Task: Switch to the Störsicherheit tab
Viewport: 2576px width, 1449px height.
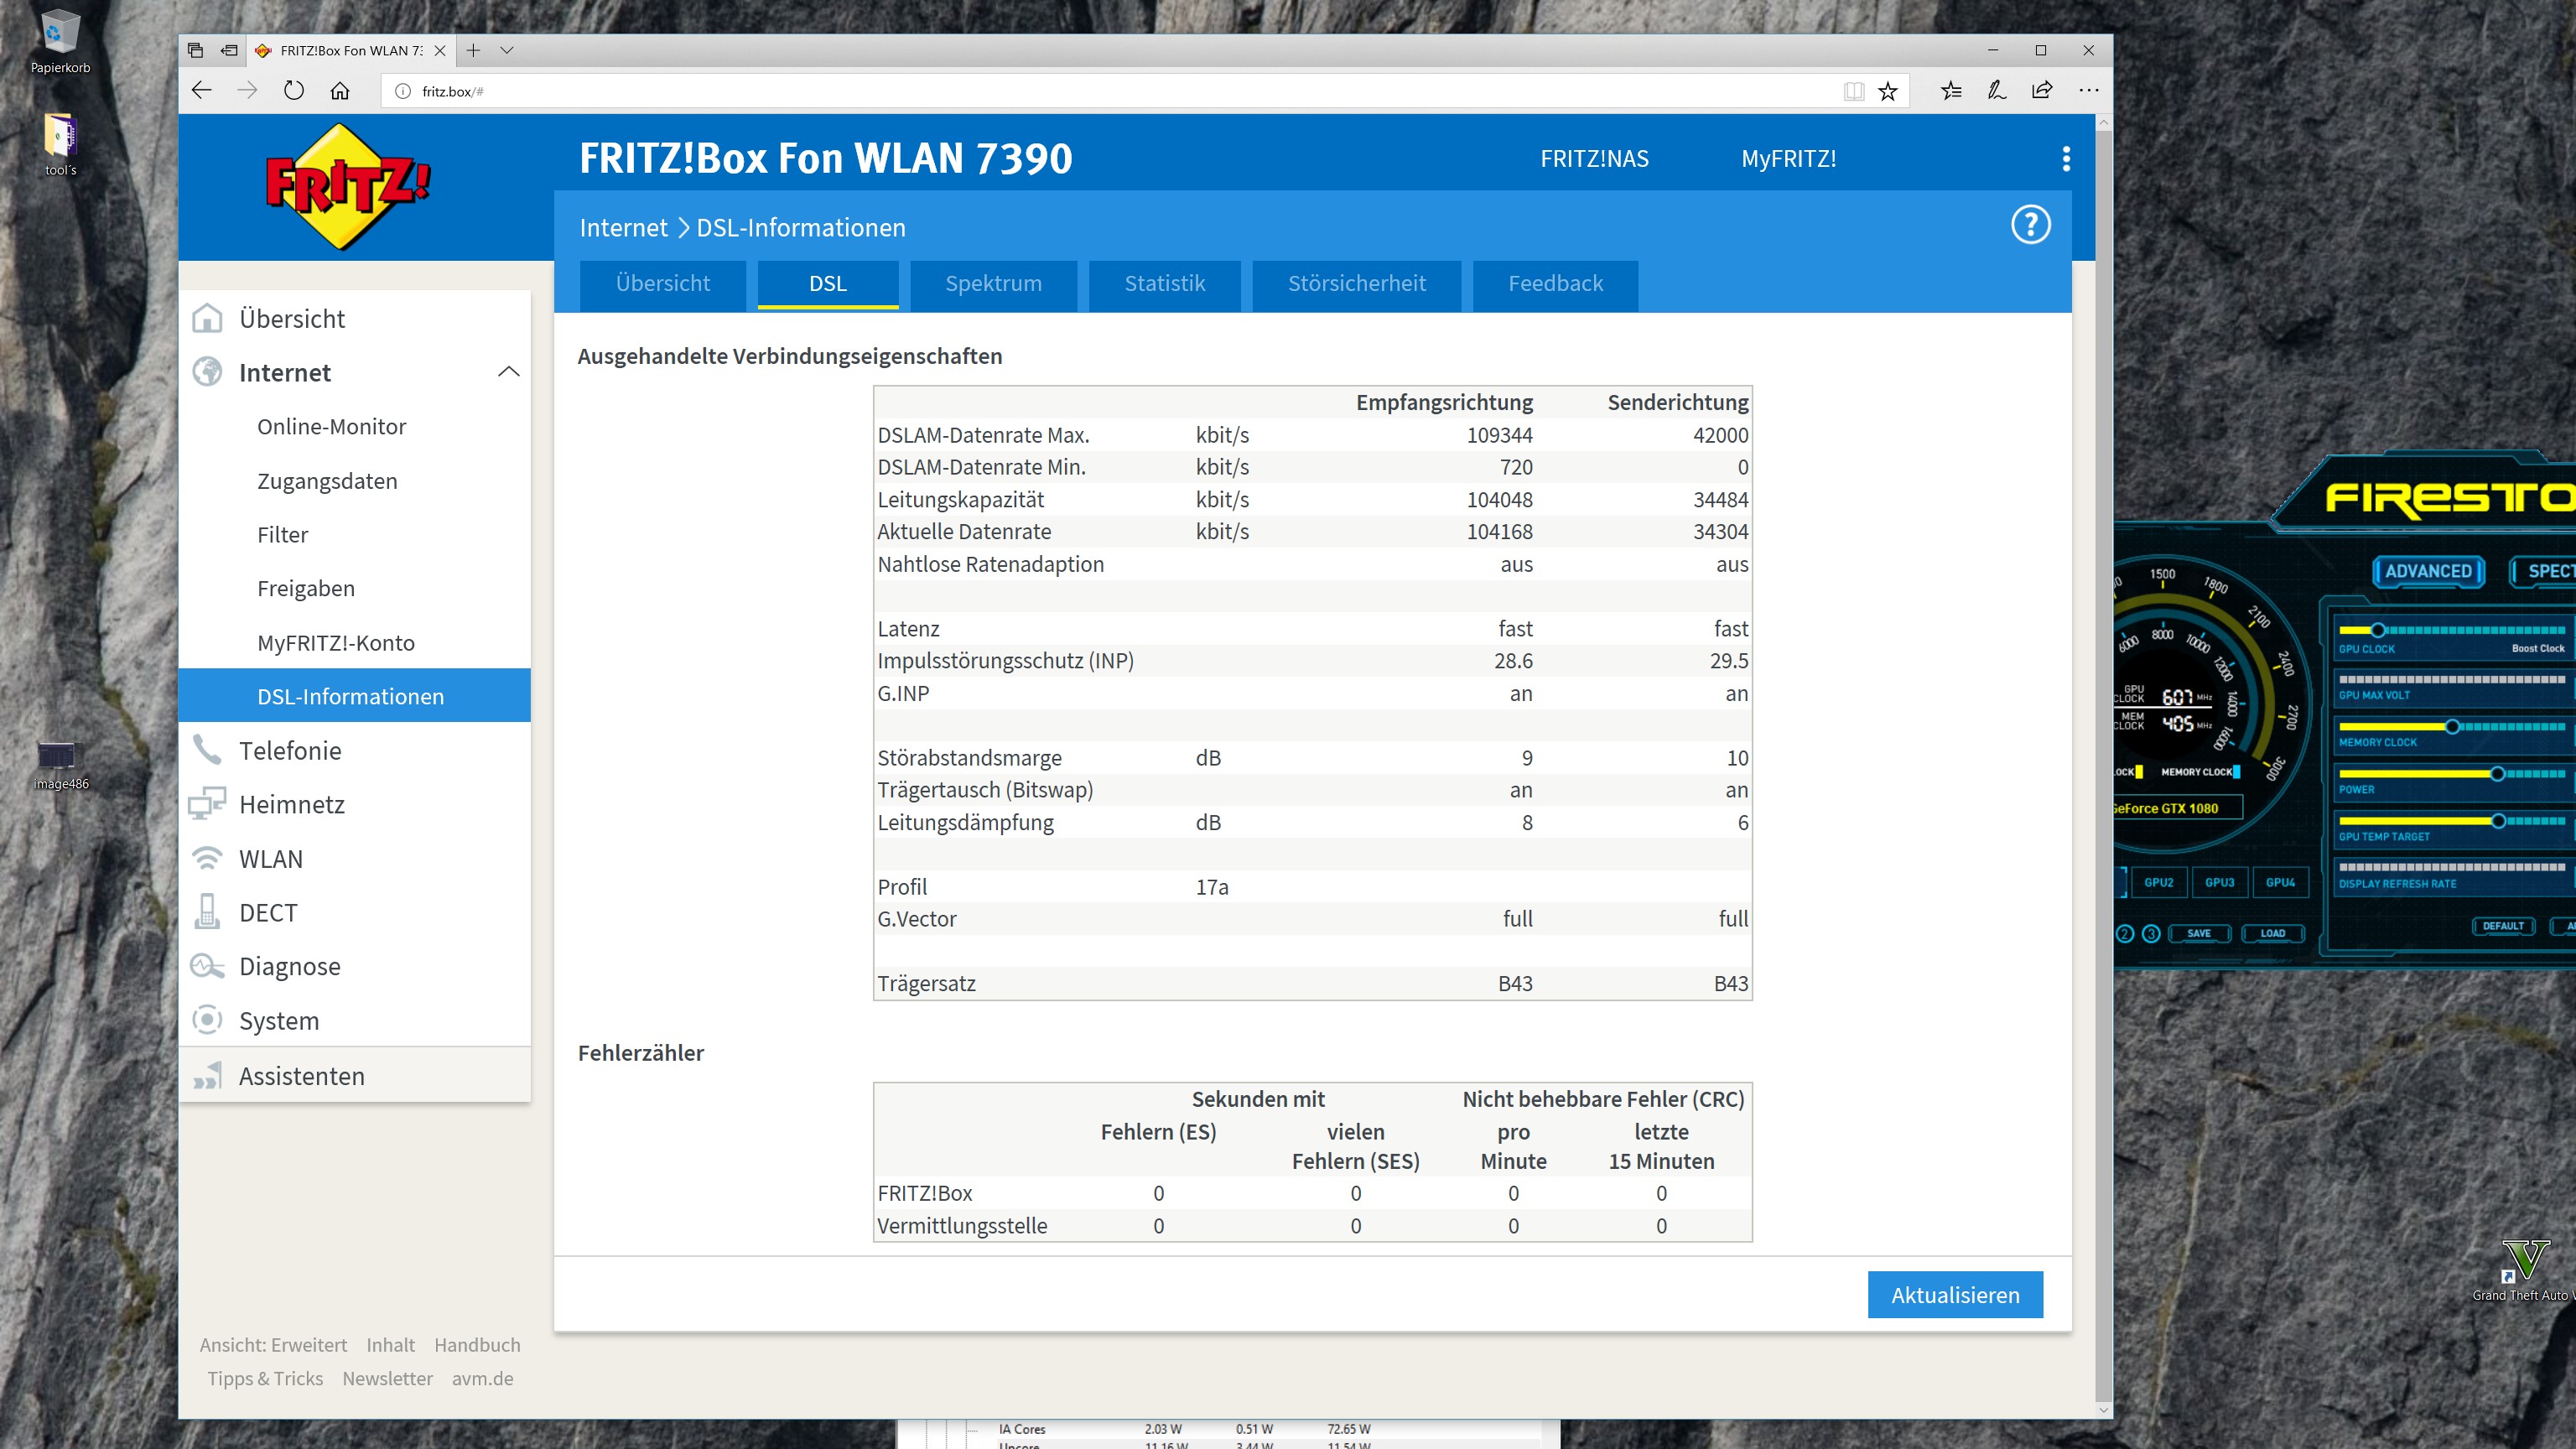Action: pyautogui.click(x=1356, y=284)
